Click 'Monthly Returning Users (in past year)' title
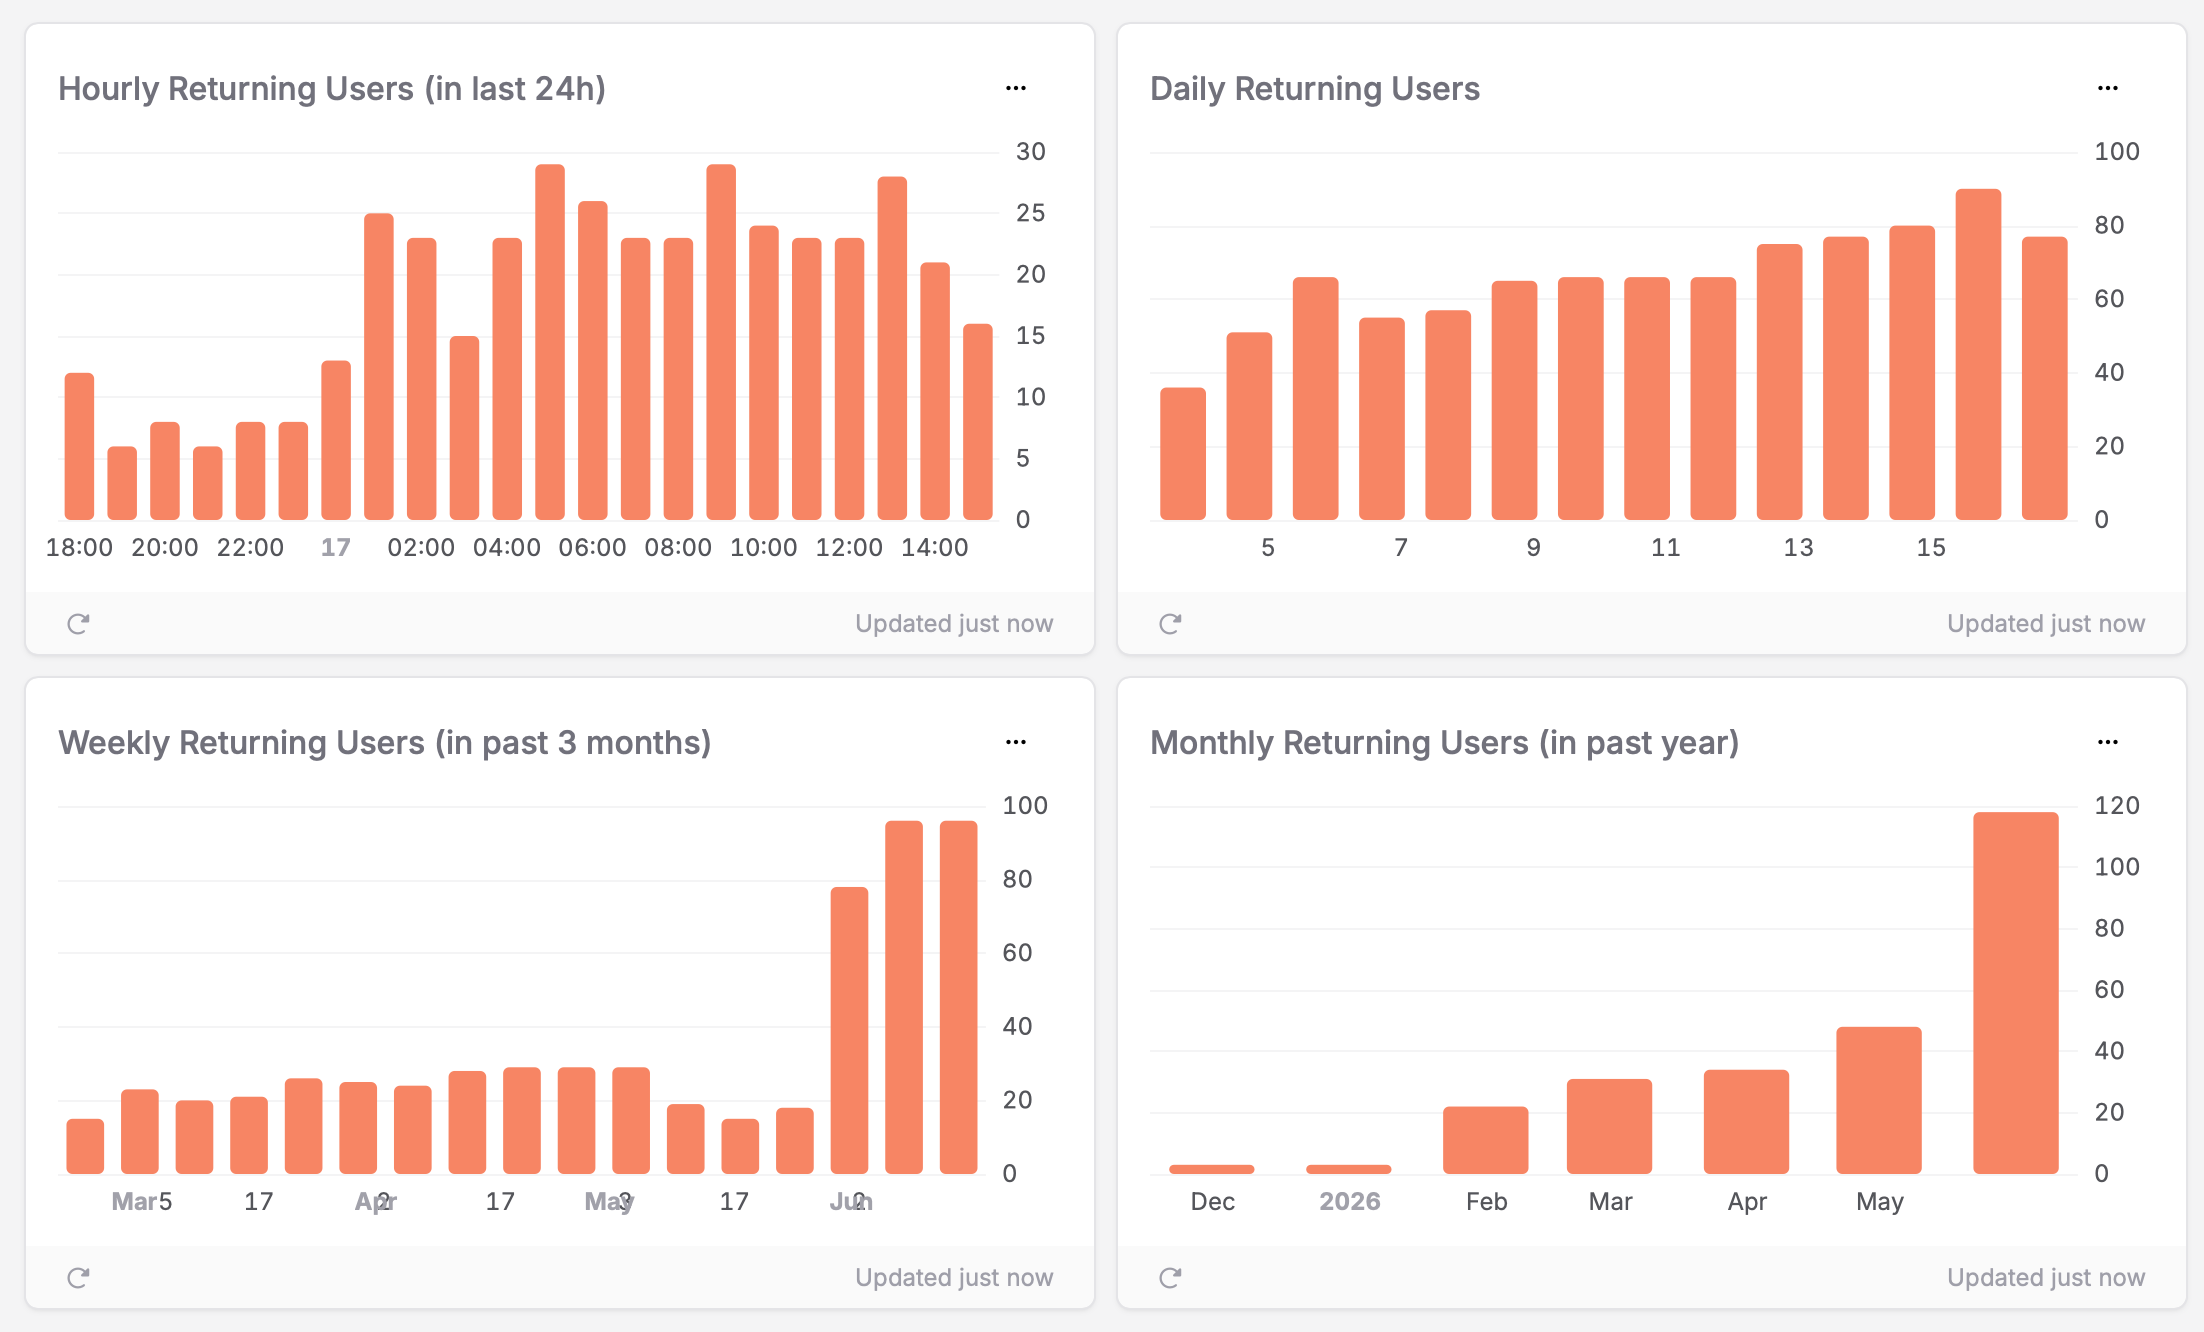 [x=1445, y=743]
